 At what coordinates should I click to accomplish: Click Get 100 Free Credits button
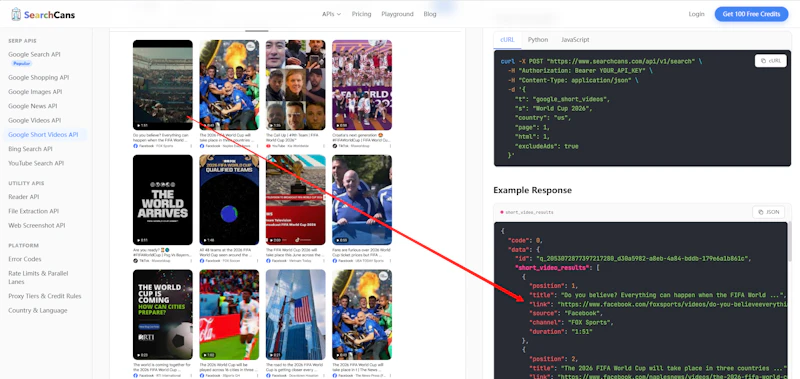[x=751, y=14]
